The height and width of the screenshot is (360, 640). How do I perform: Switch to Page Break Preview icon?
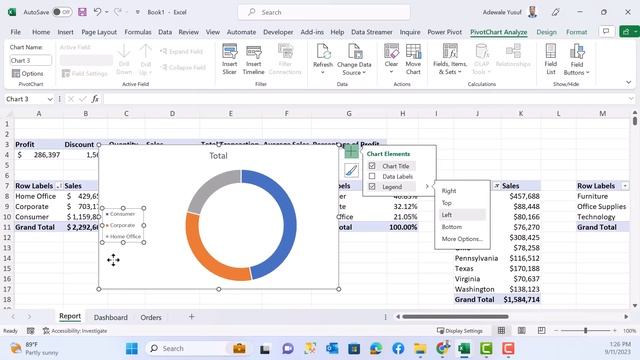click(x=541, y=331)
